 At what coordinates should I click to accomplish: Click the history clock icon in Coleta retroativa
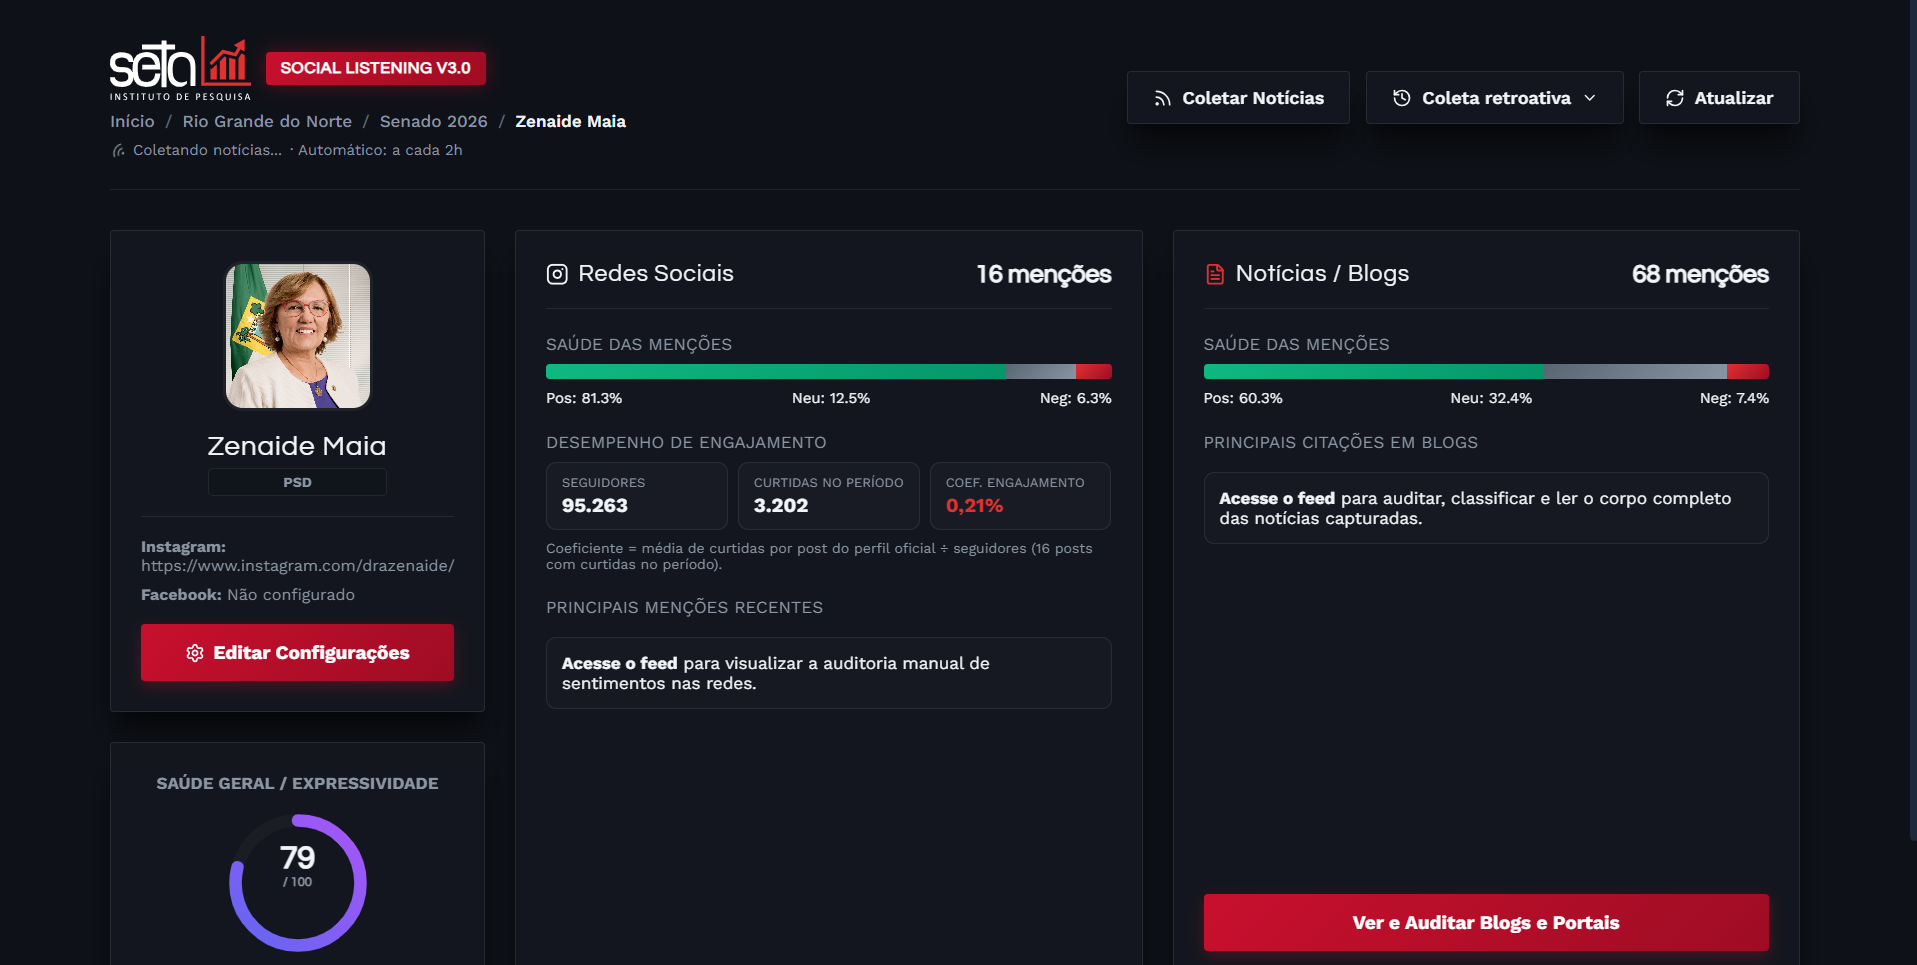coord(1402,98)
